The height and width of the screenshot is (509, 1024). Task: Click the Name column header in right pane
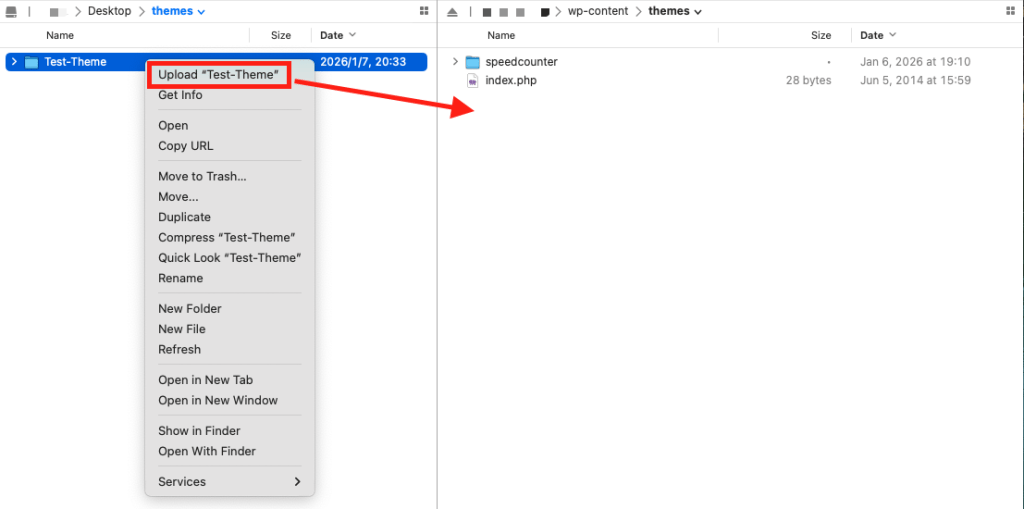(502, 35)
